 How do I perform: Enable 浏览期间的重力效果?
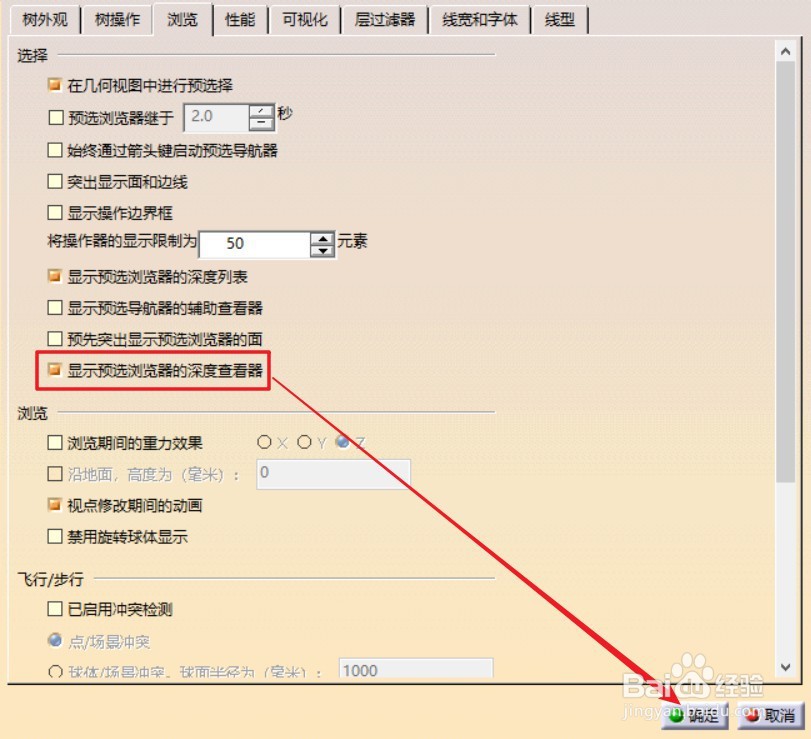tap(55, 443)
